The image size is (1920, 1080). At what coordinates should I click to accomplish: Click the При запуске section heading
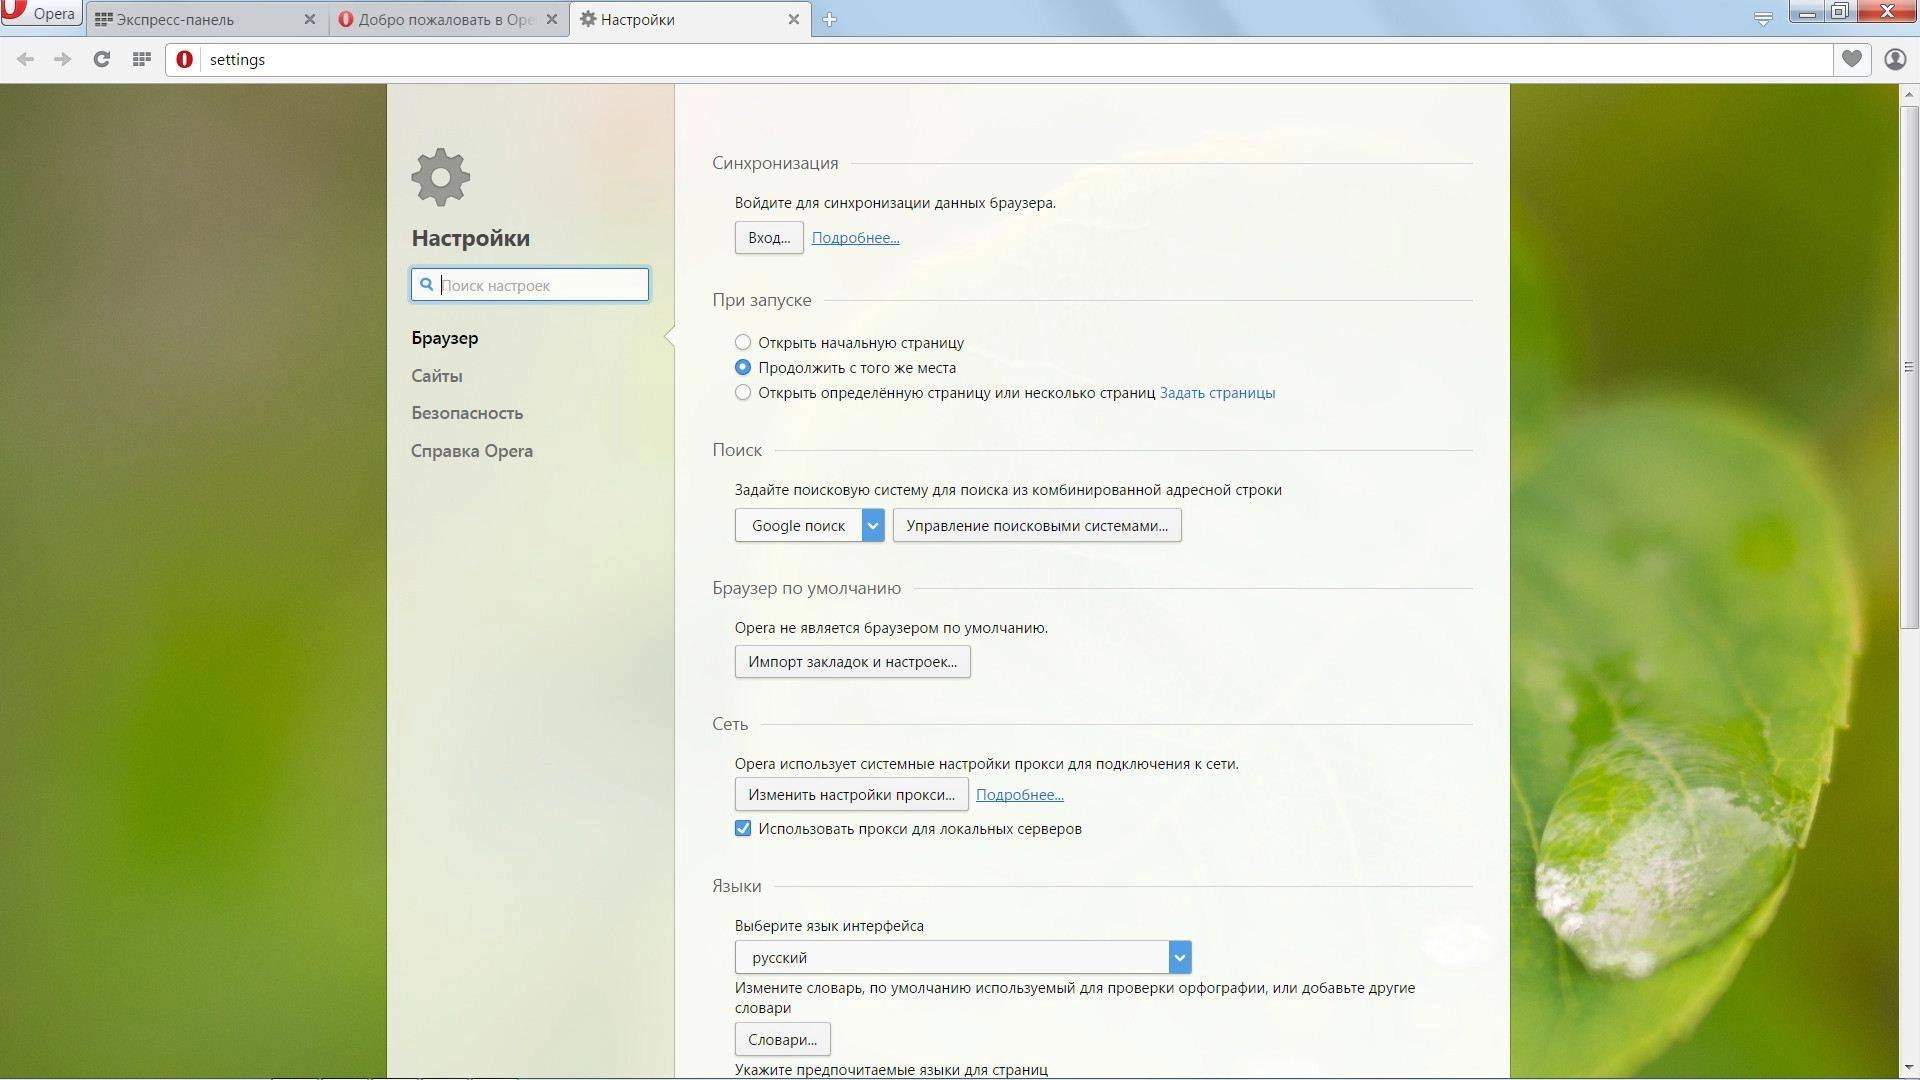click(x=762, y=300)
